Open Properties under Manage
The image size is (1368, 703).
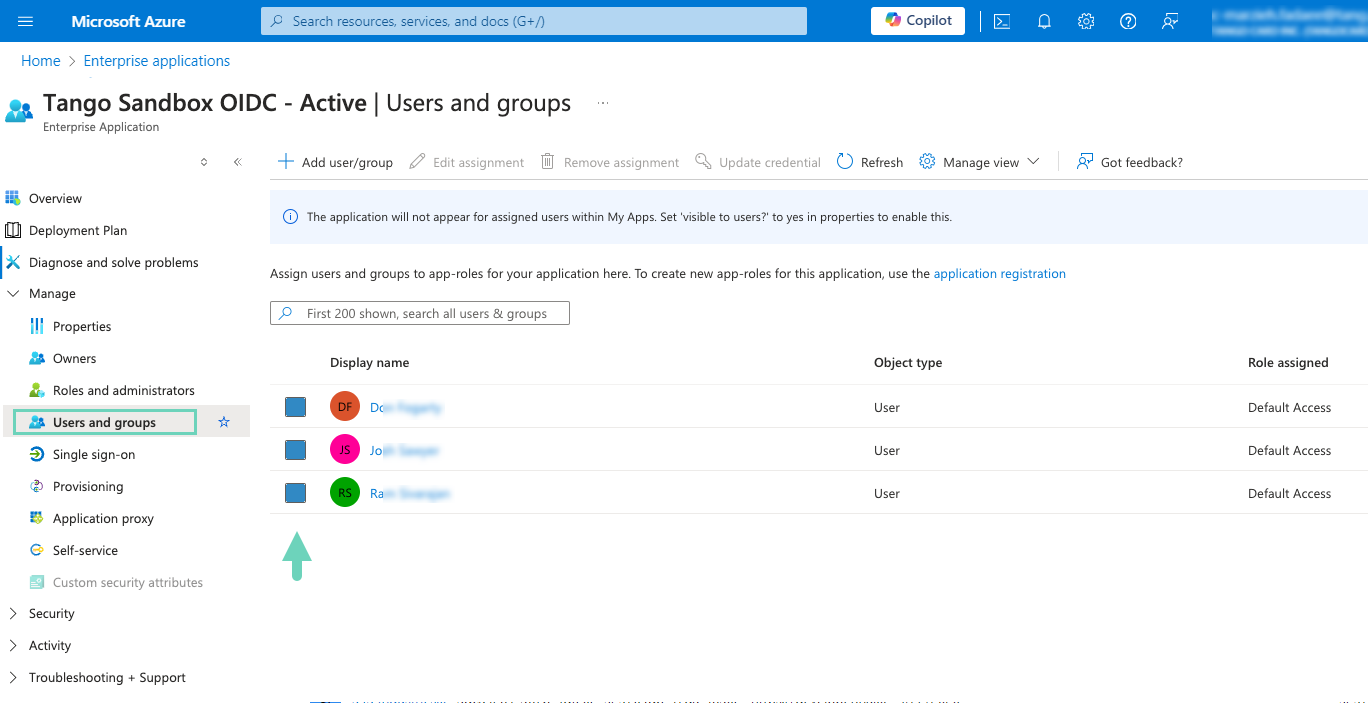point(82,326)
